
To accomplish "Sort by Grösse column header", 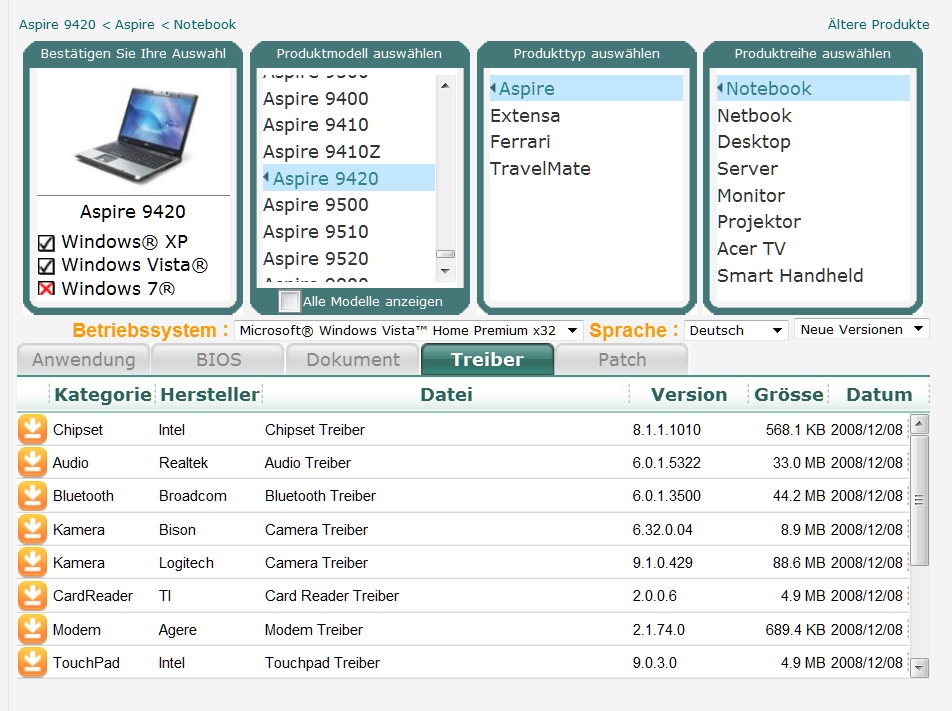I will (x=789, y=395).
